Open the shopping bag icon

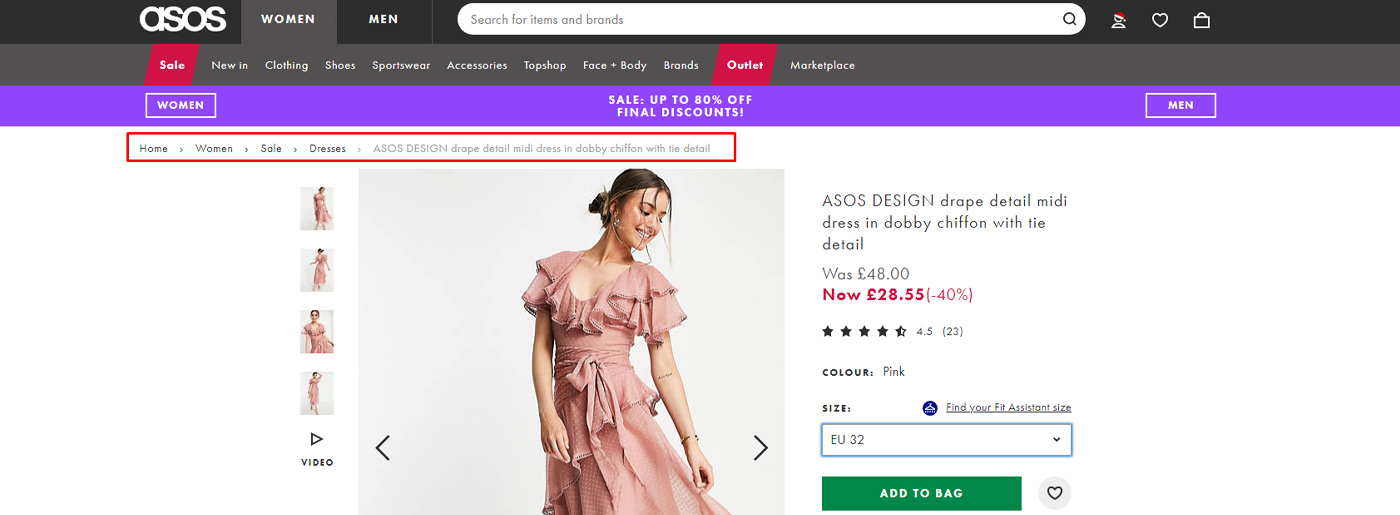pyautogui.click(x=1202, y=20)
